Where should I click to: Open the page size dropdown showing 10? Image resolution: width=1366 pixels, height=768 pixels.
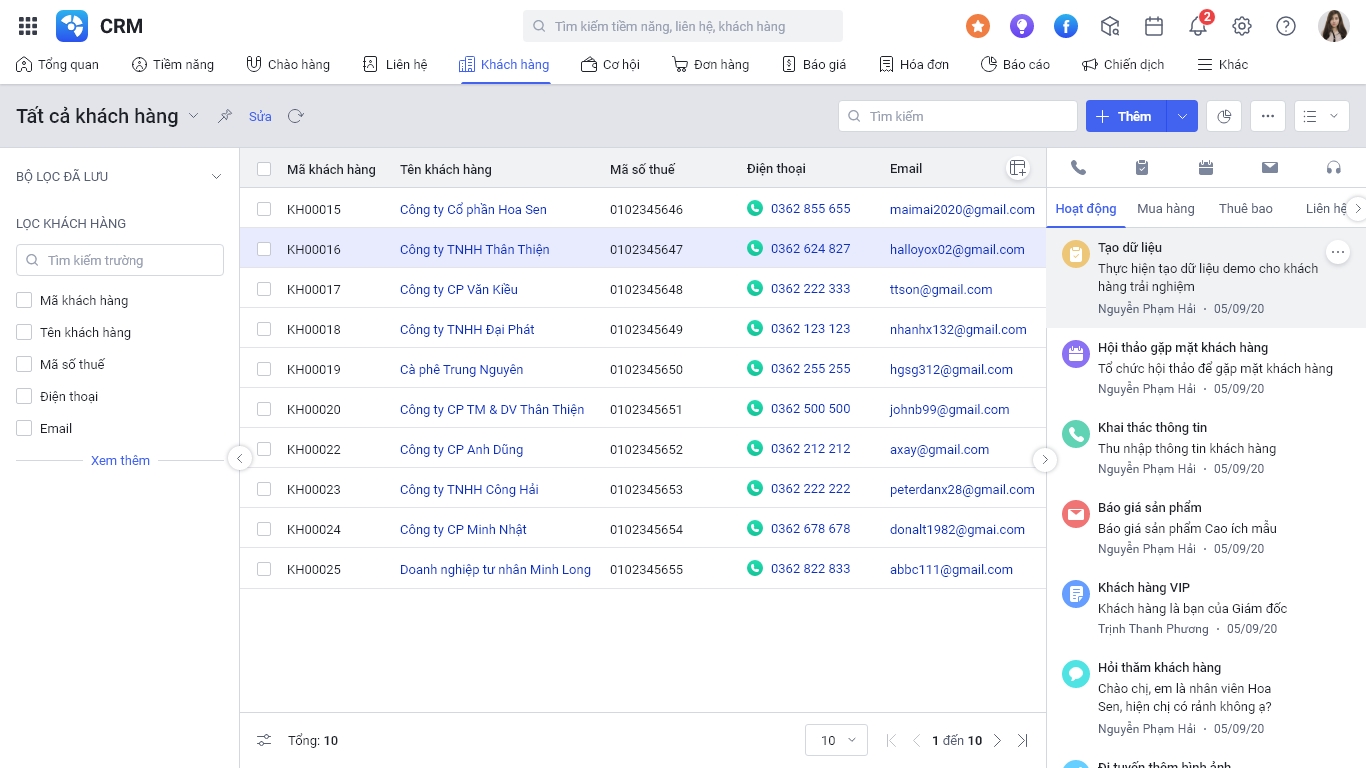pos(836,741)
